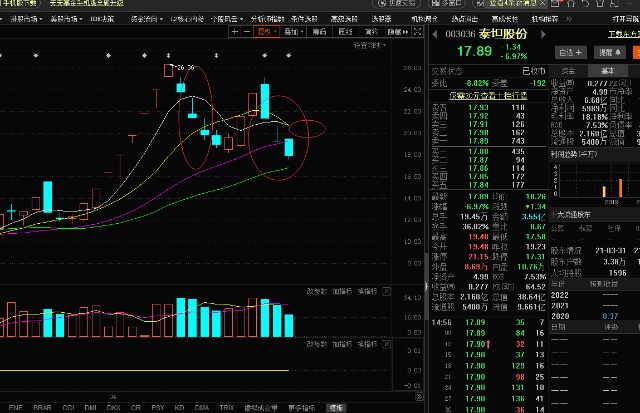Open 选股器 menu item

click(381, 19)
